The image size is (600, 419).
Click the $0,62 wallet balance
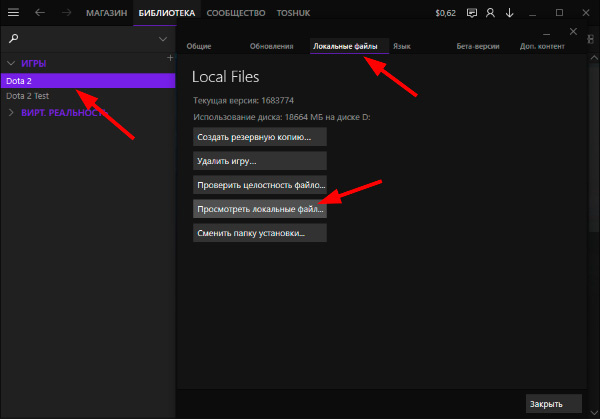click(x=445, y=13)
